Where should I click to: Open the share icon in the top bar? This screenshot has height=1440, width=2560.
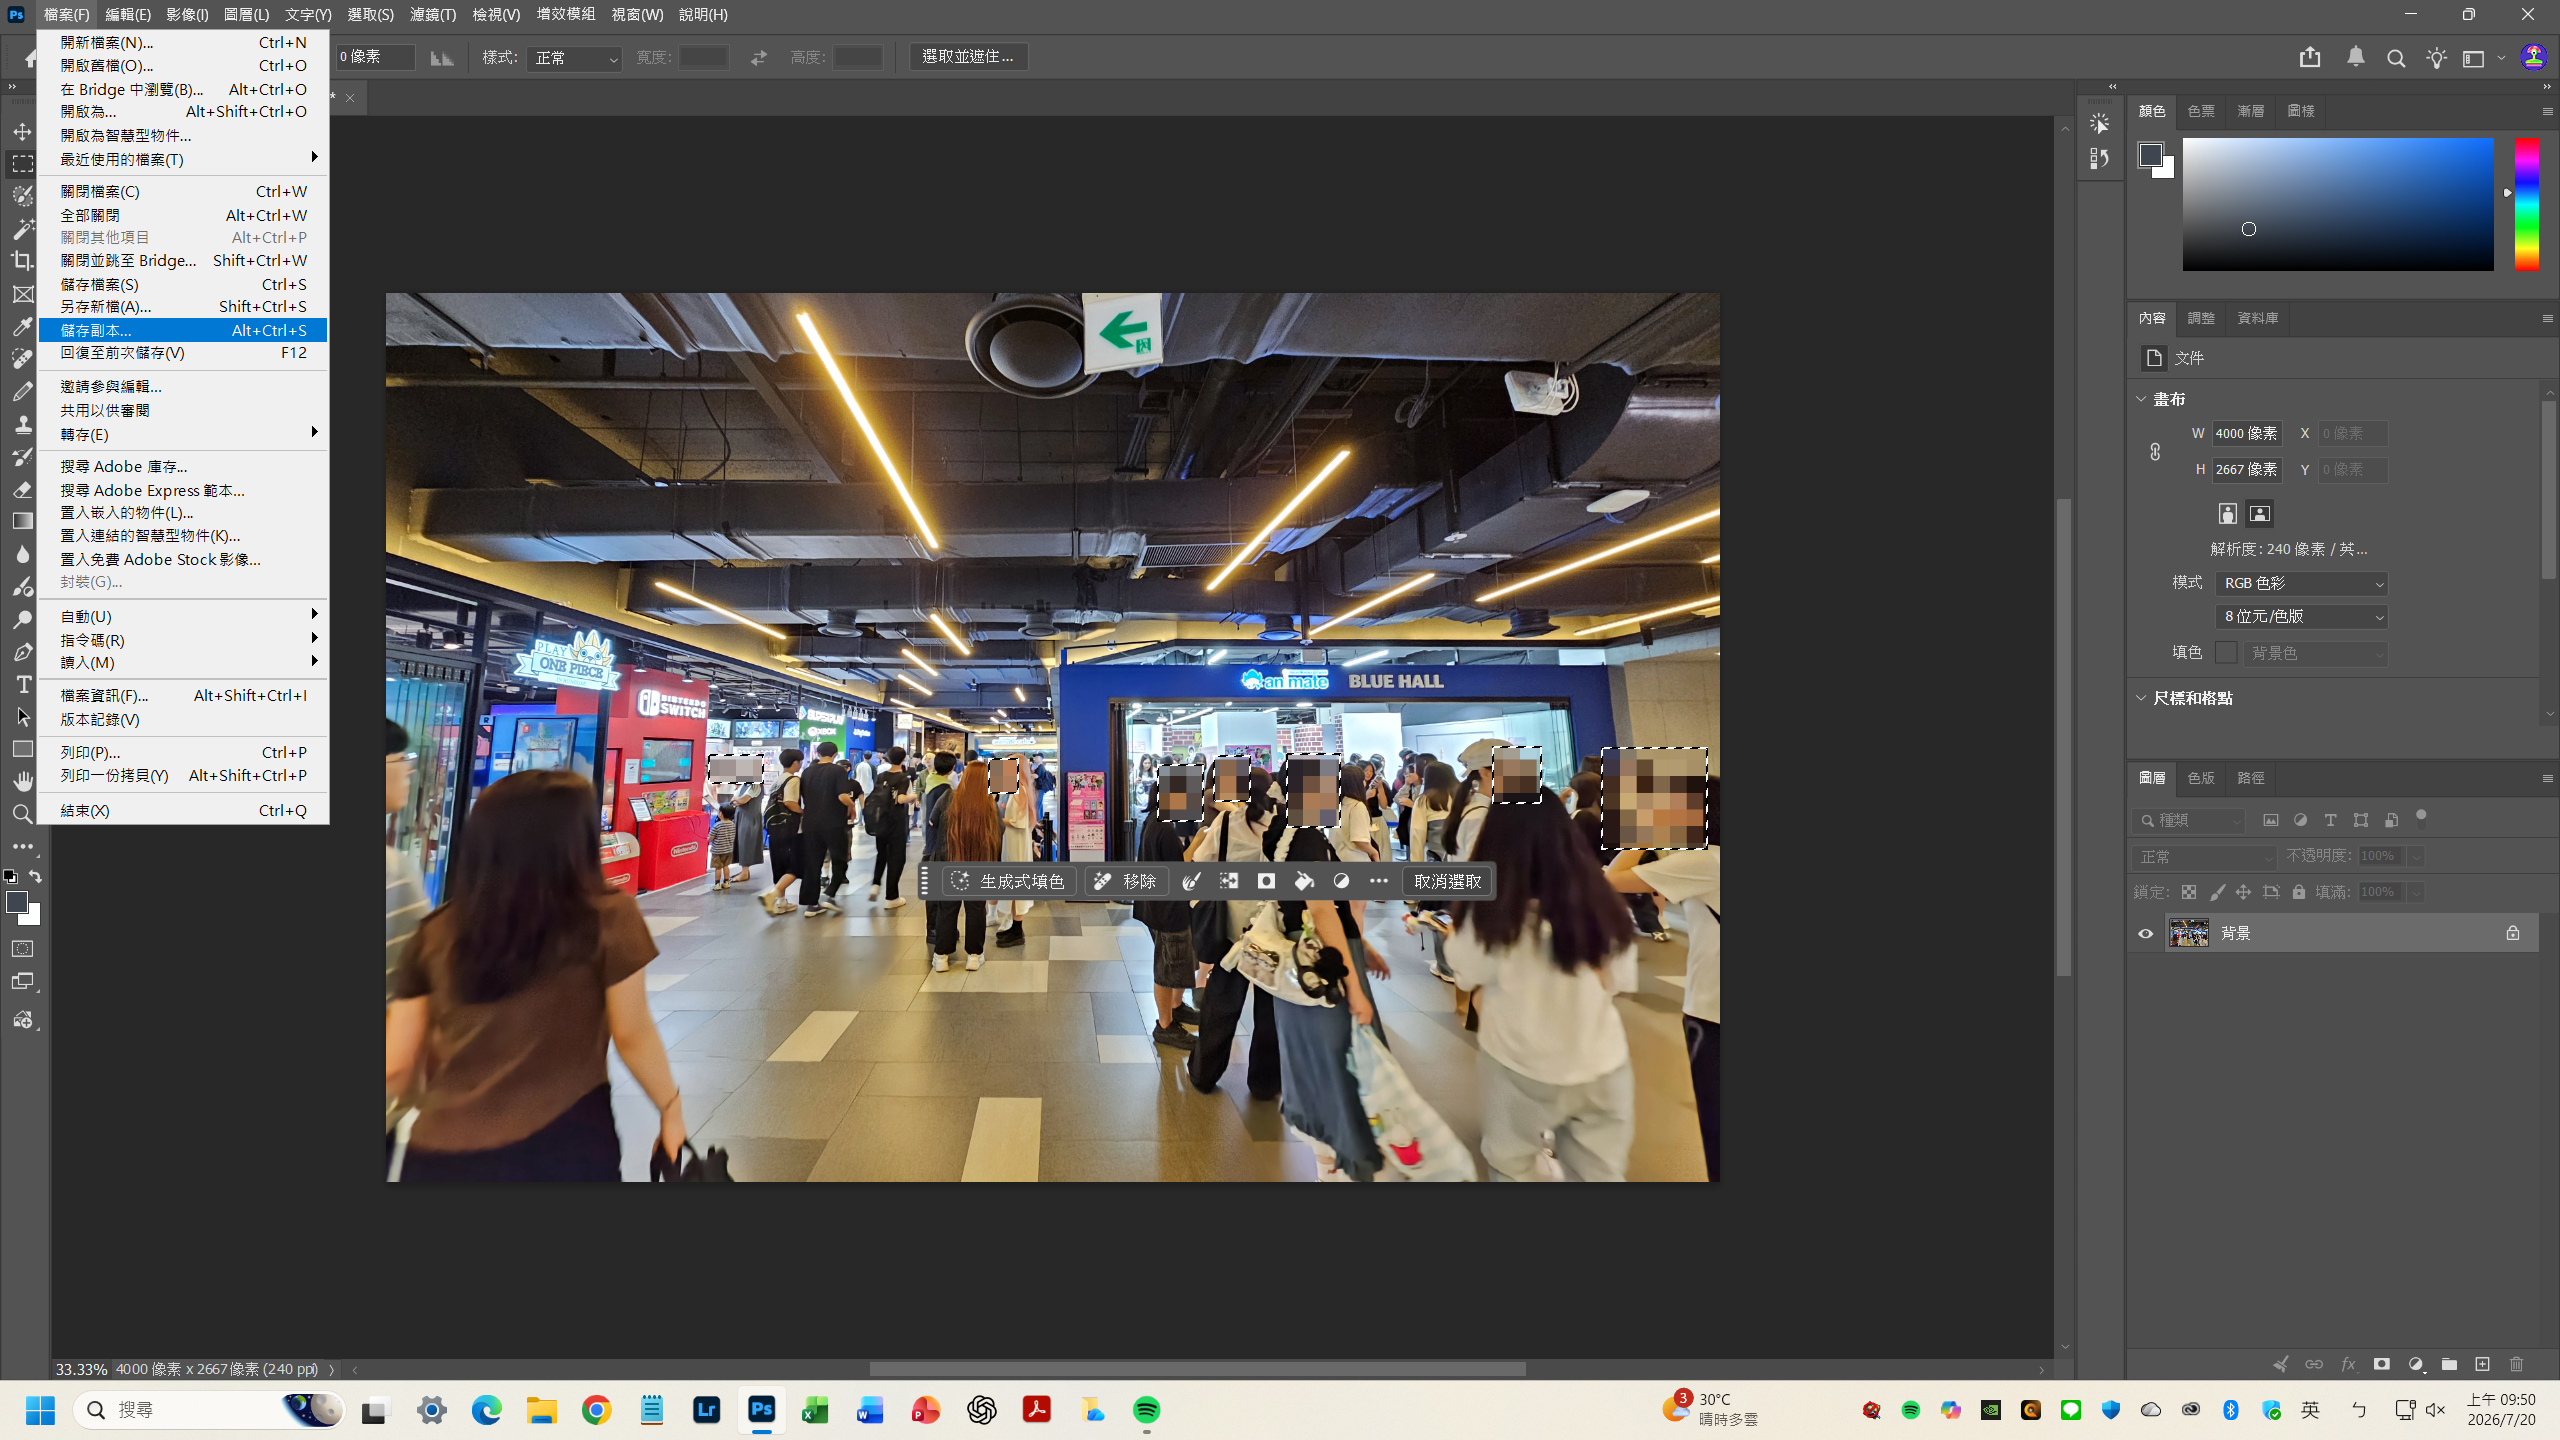[2310, 58]
